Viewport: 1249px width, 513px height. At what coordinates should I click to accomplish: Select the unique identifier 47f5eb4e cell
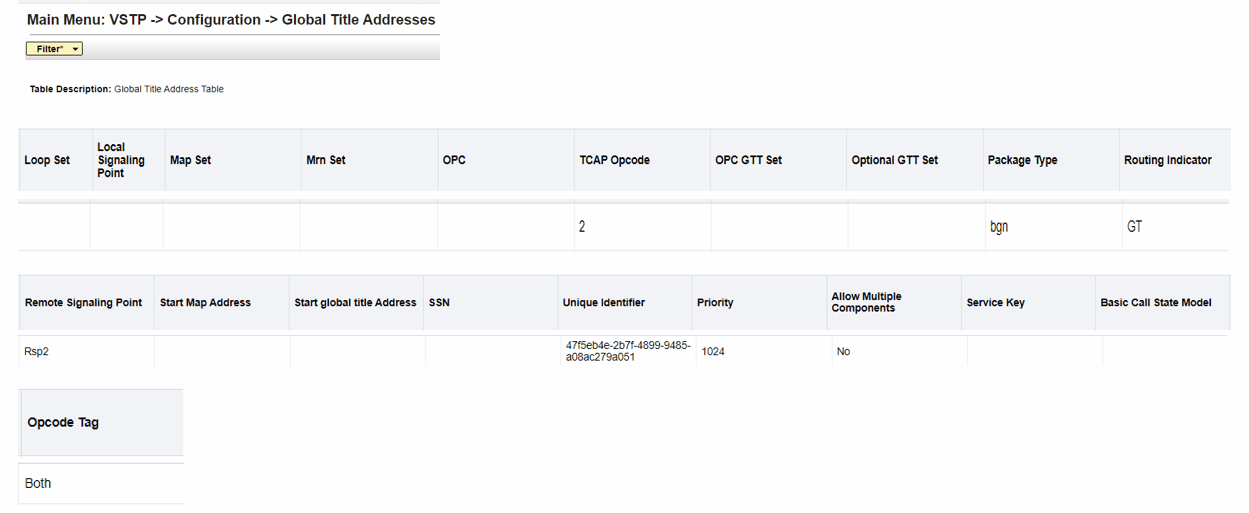click(627, 351)
